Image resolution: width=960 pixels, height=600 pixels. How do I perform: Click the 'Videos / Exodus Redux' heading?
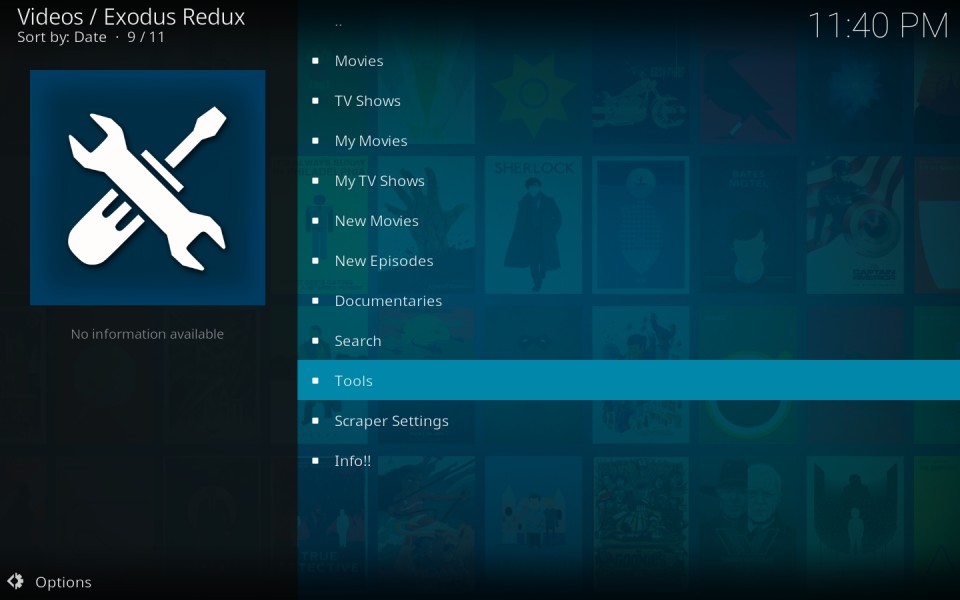tap(131, 17)
